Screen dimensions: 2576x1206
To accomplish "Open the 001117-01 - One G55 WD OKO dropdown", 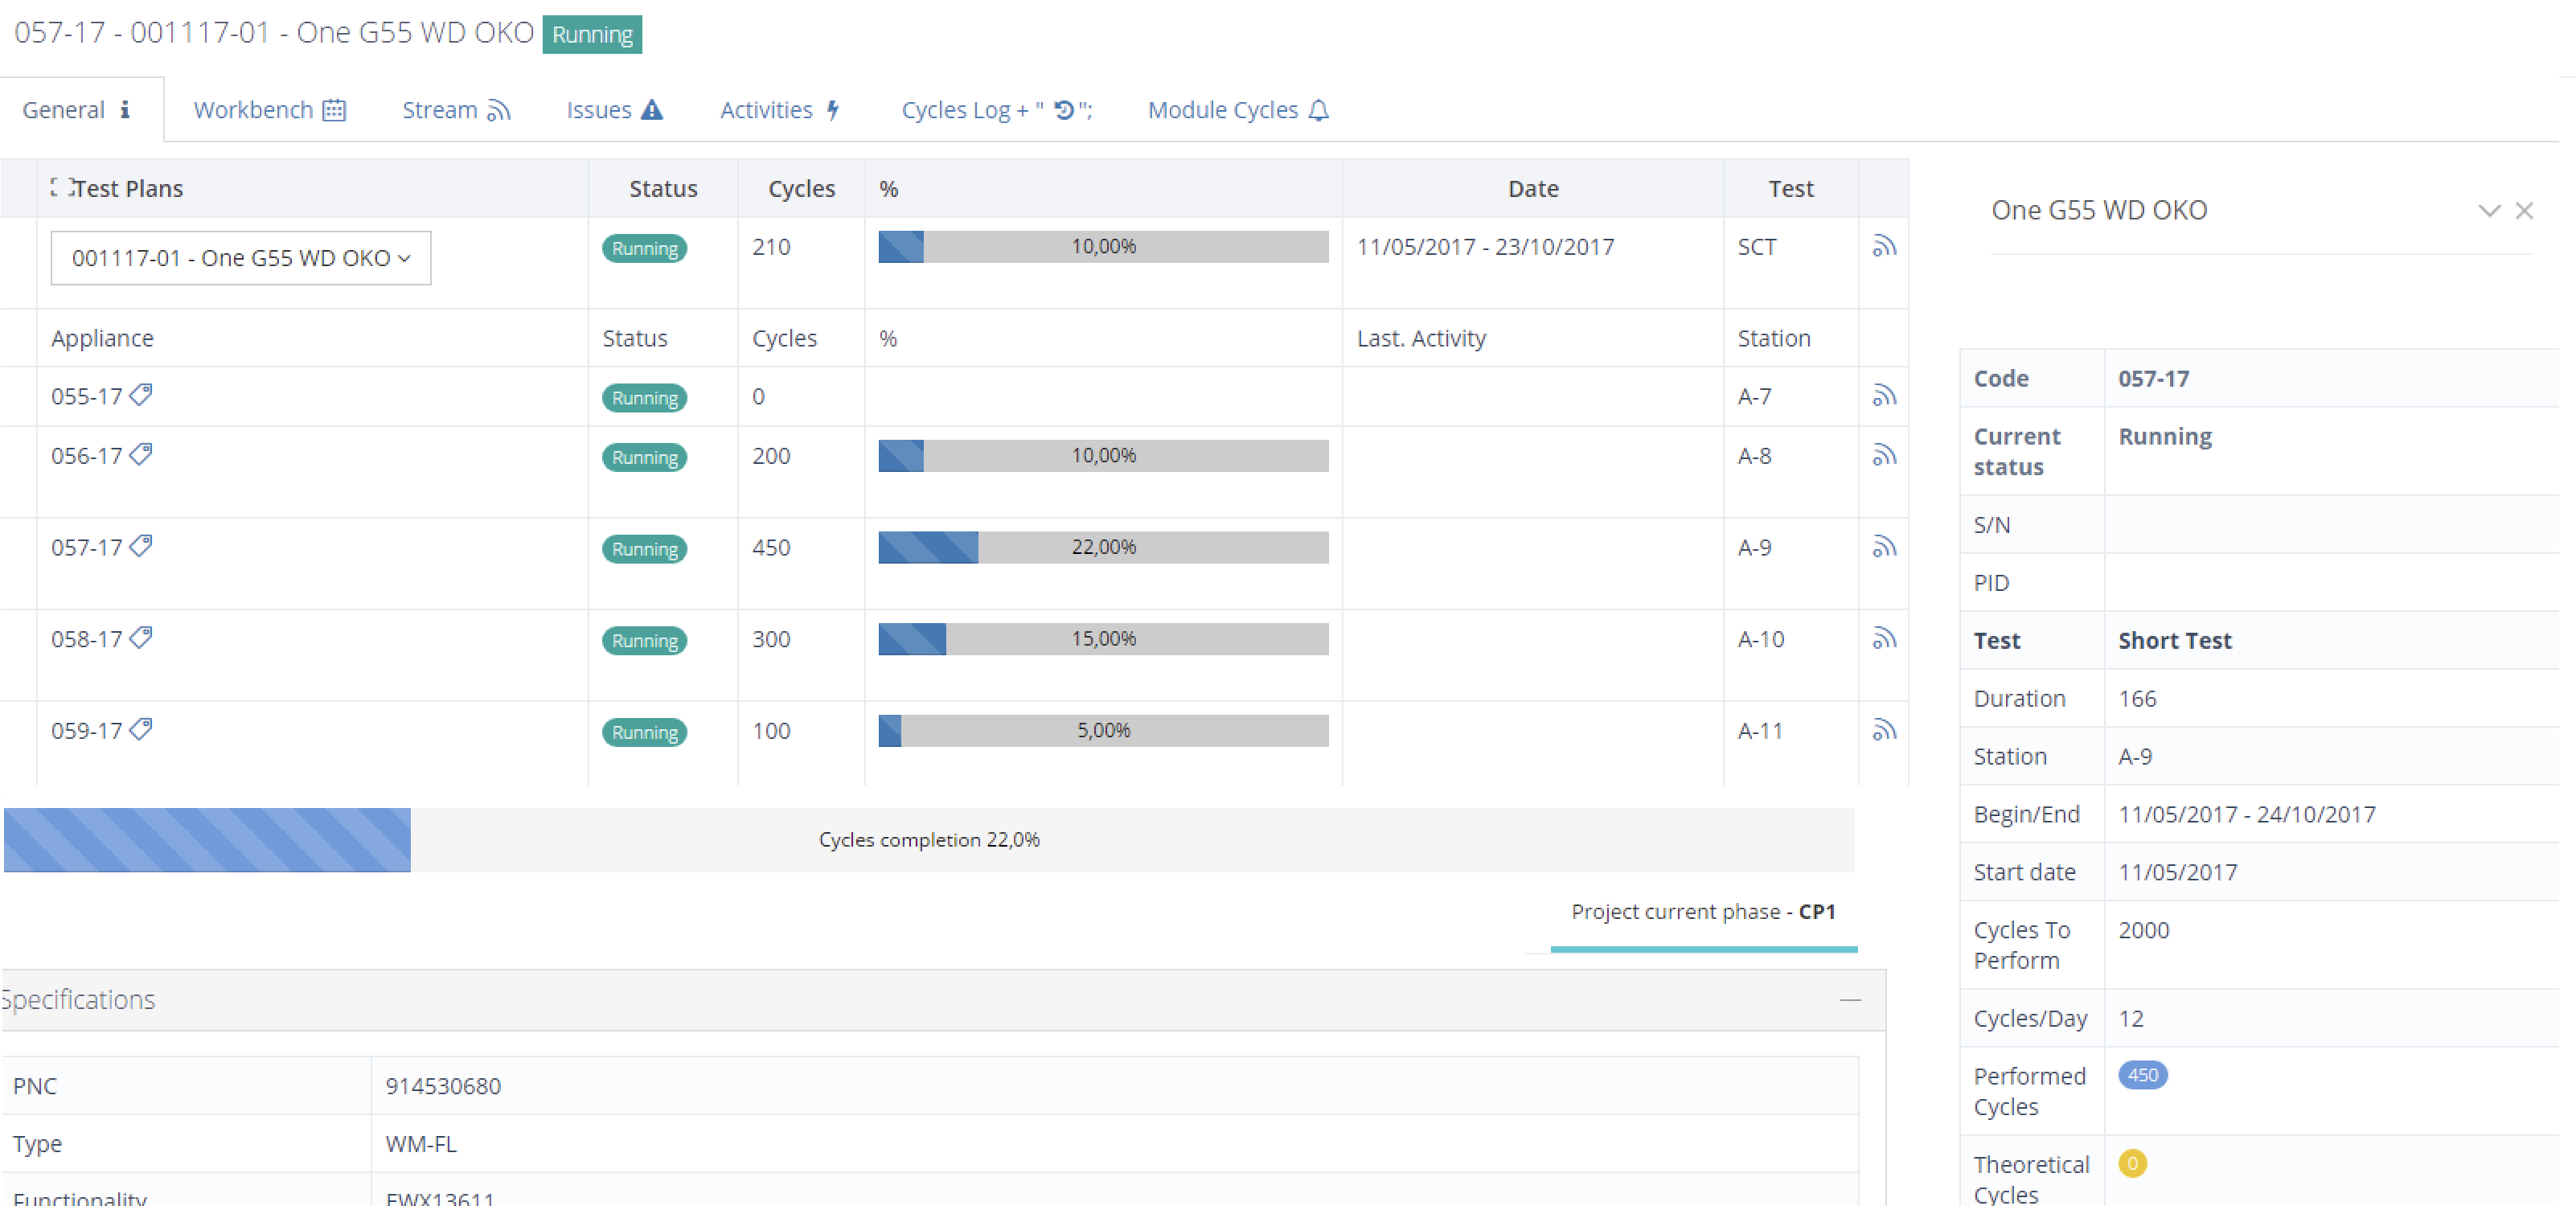I will coord(241,258).
